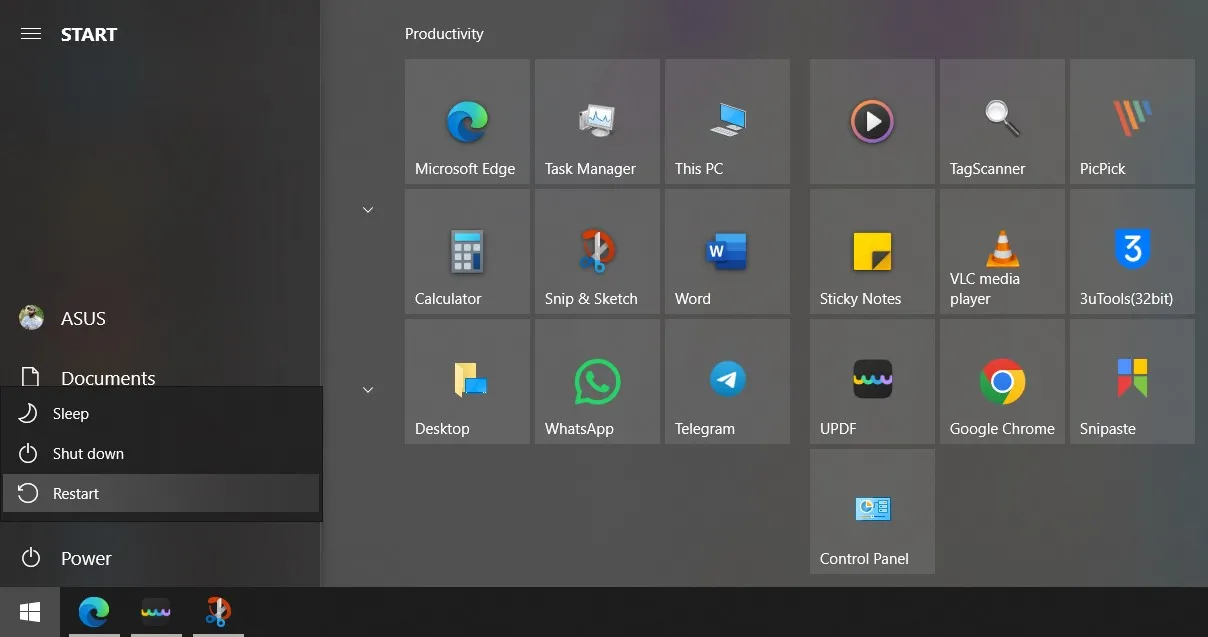
Task: Open the Desktop folder tile
Action: 467,381
